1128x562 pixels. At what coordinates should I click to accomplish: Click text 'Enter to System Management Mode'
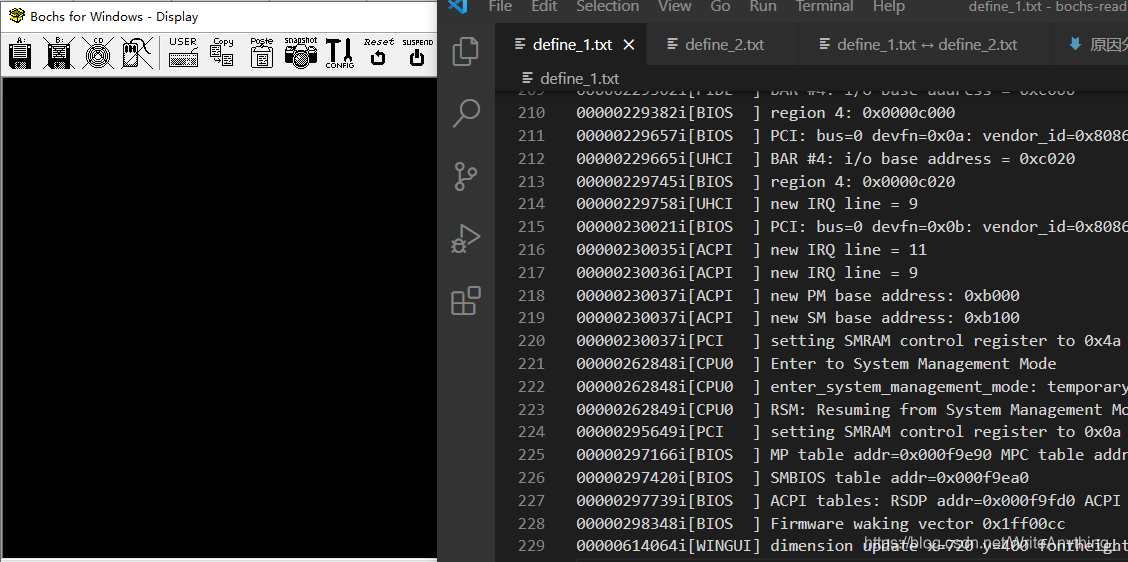point(913,364)
